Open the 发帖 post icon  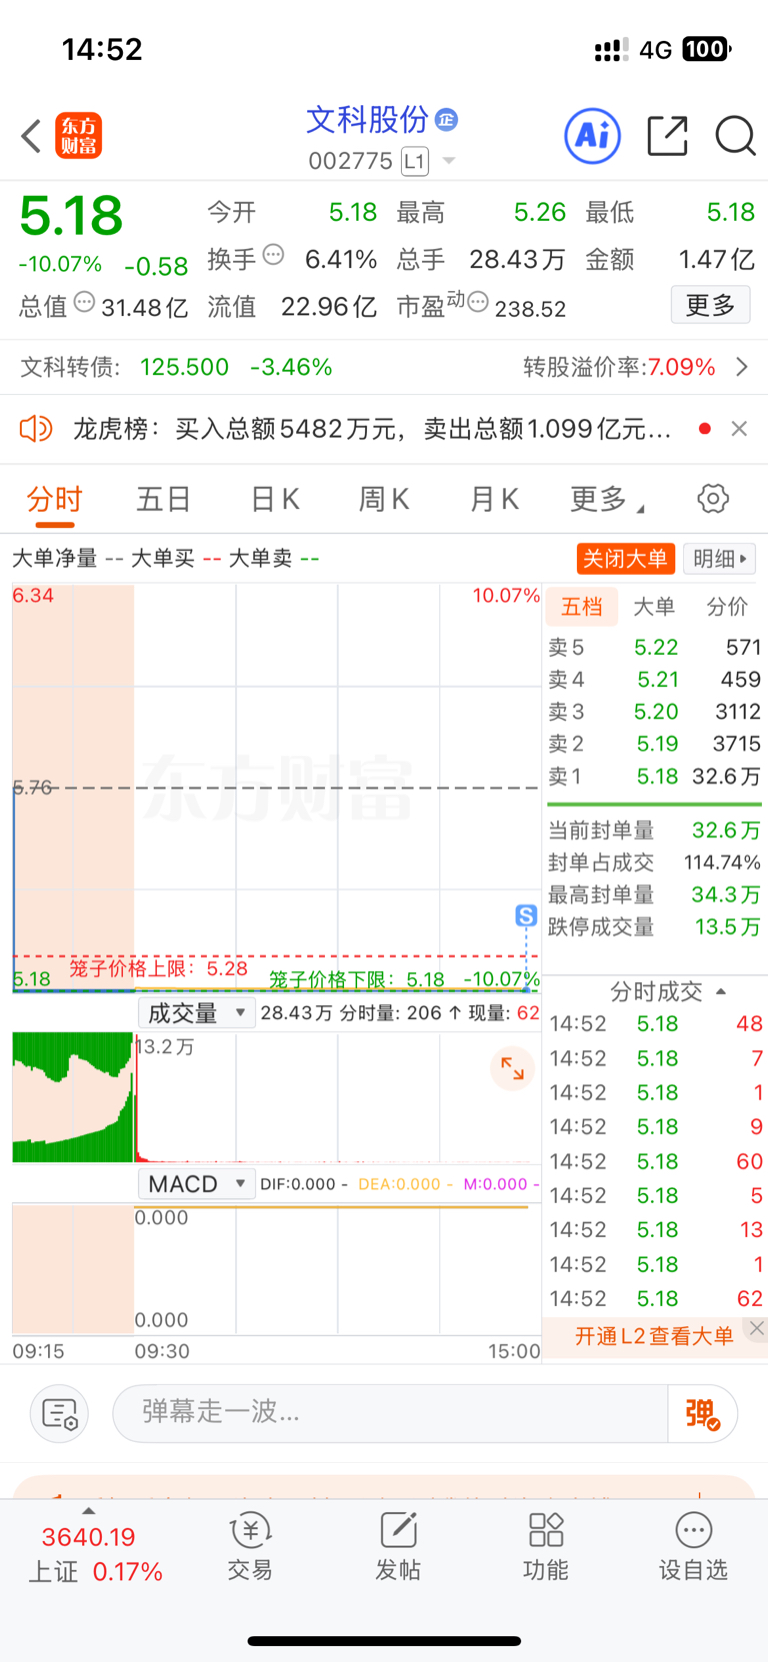[398, 1546]
